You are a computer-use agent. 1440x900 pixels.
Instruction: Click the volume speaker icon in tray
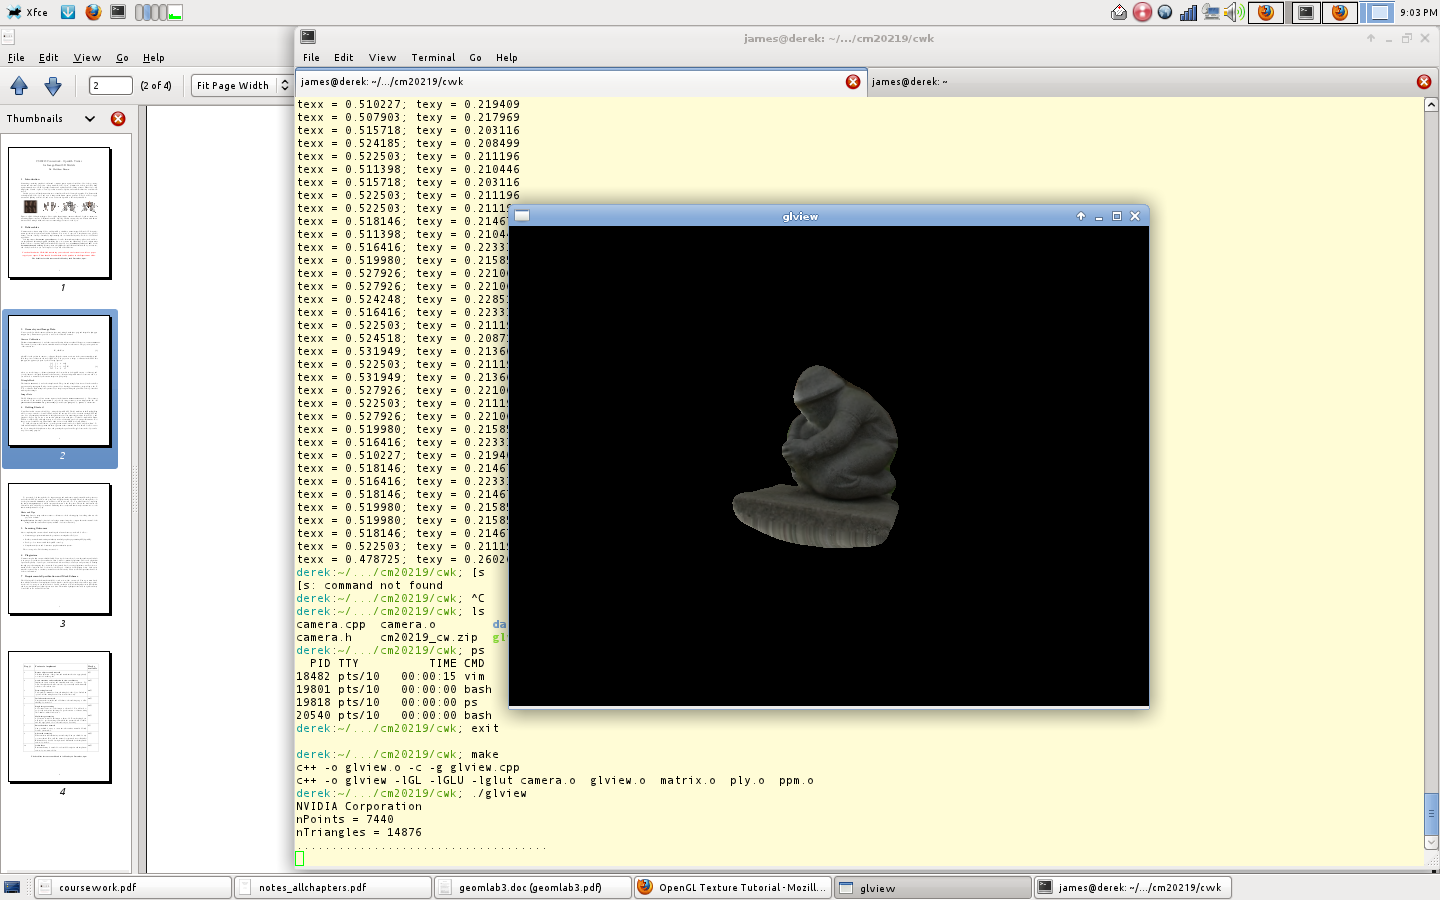coord(1234,12)
